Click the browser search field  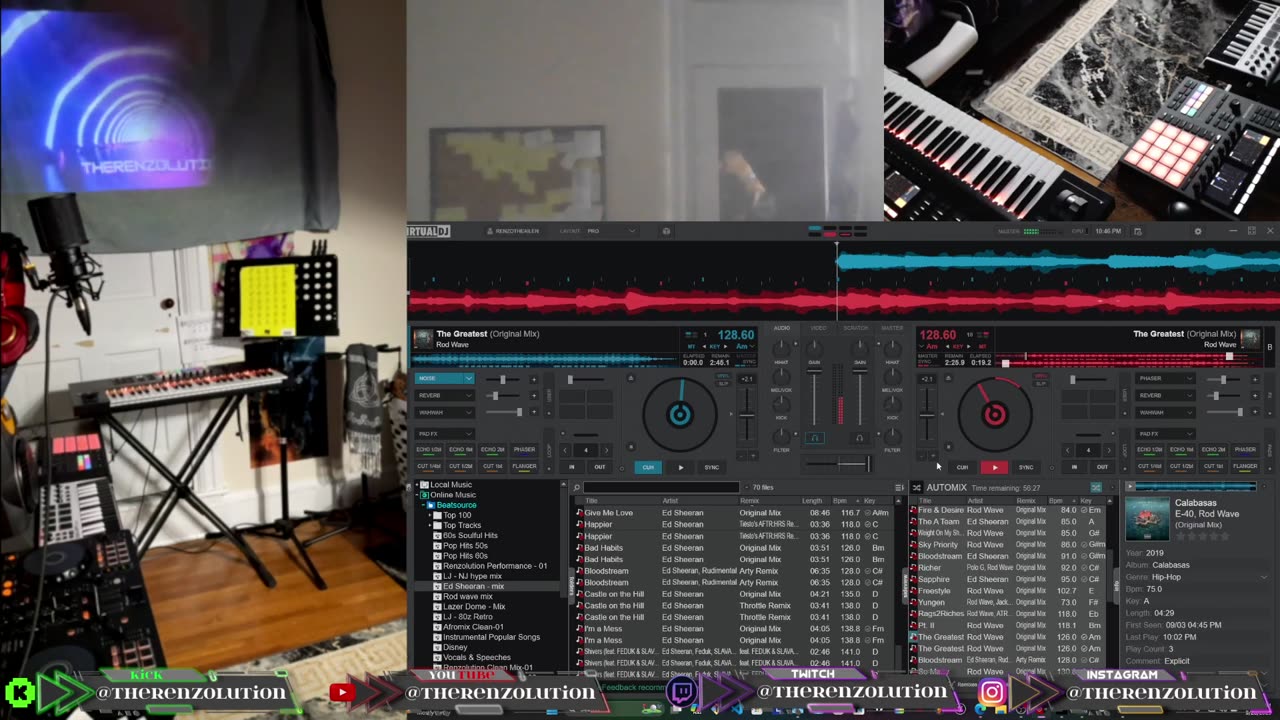662,487
